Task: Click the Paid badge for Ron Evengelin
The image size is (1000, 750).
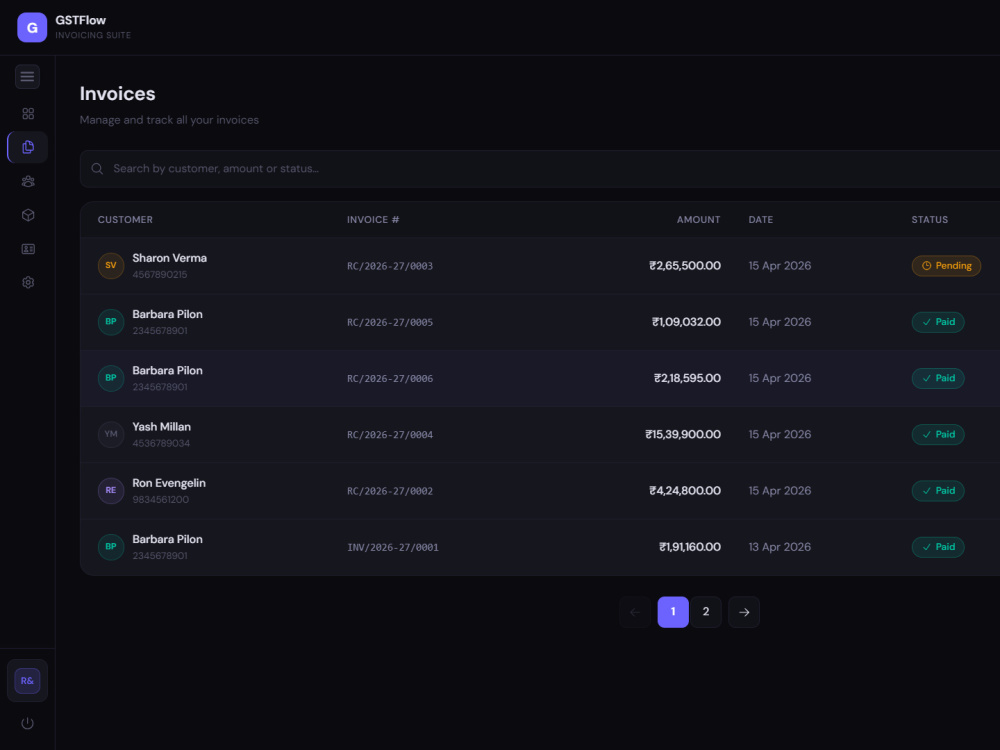Action: [938, 490]
